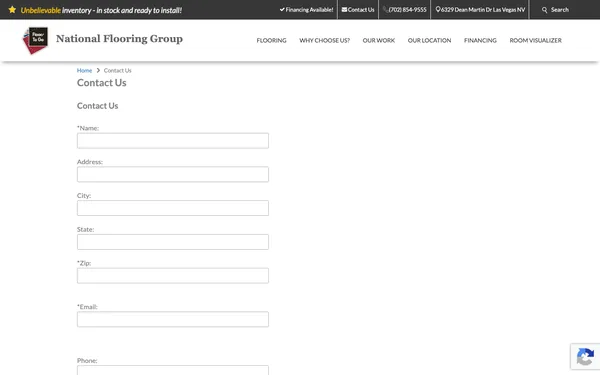Screen dimensions: 600x375
Task: Click the Search text in top bar
Action: click(560, 10)
